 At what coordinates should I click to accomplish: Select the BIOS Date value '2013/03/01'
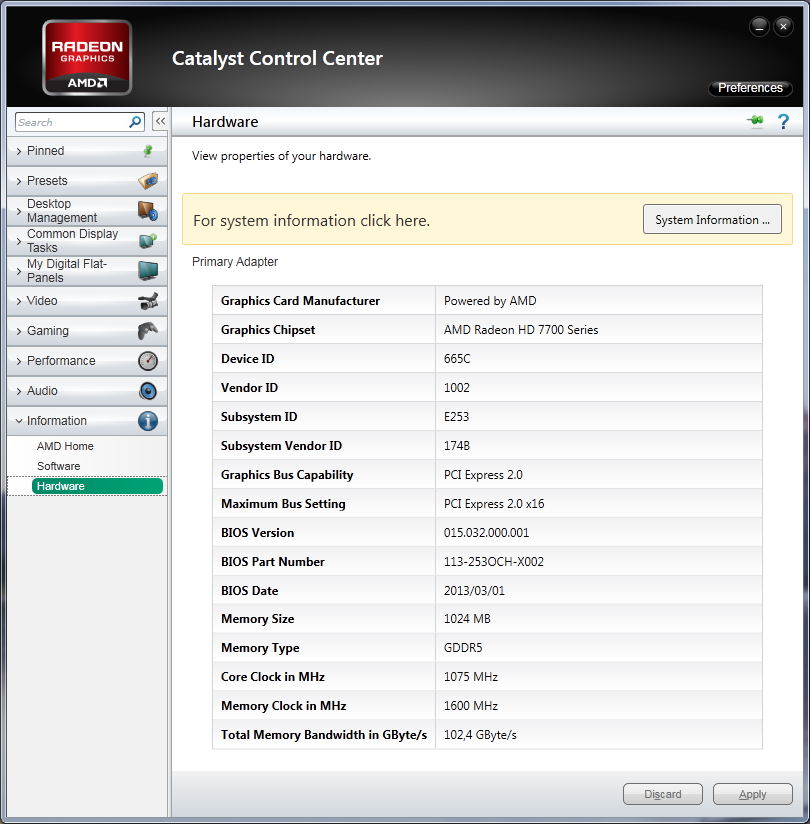[x=474, y=591]
